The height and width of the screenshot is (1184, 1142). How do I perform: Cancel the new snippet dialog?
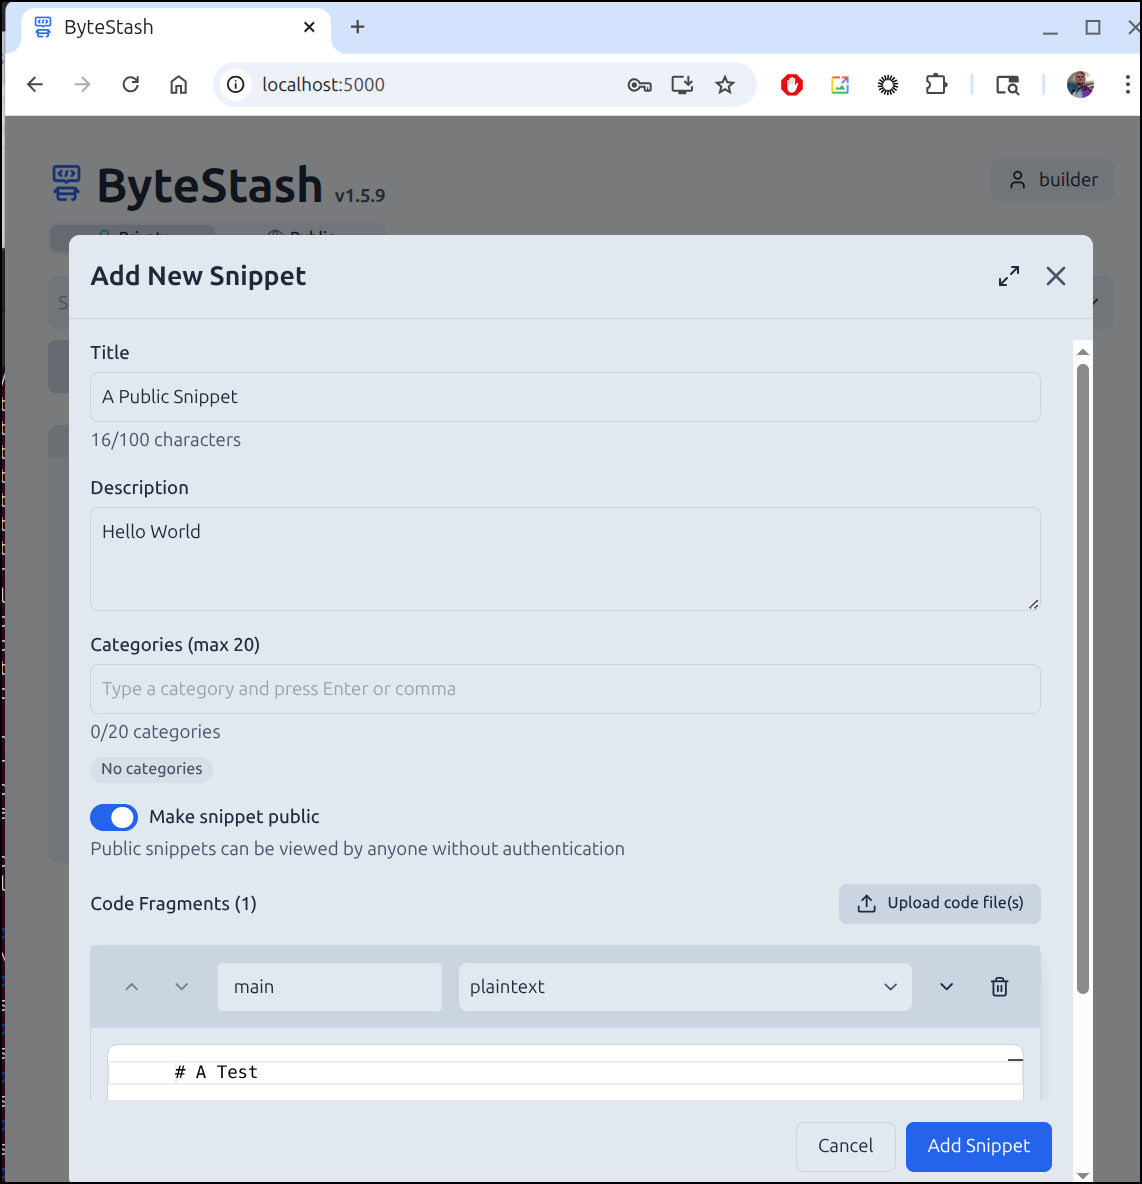click(x=845, y=1146)
